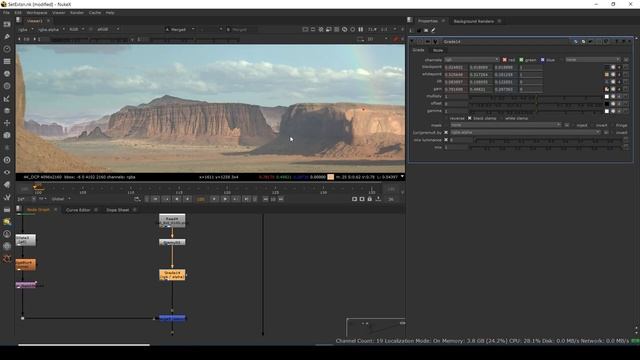Open the 3D nodes menu icon

(7, 135)
